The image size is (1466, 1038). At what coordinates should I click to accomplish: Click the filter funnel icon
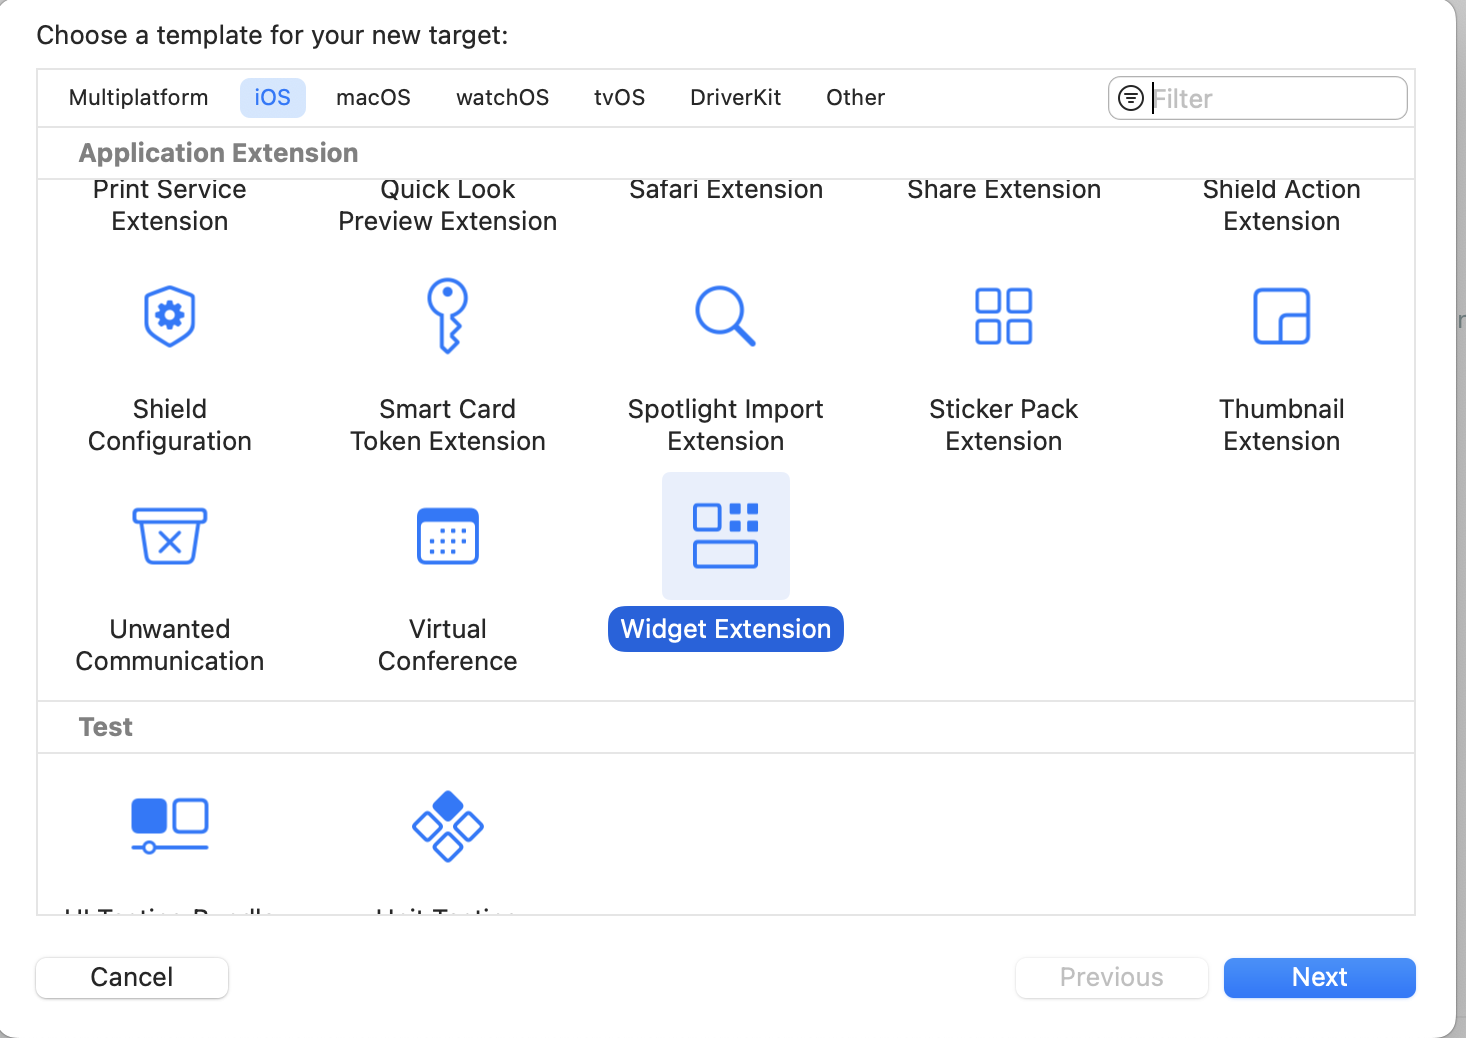tap(1131, 97)
